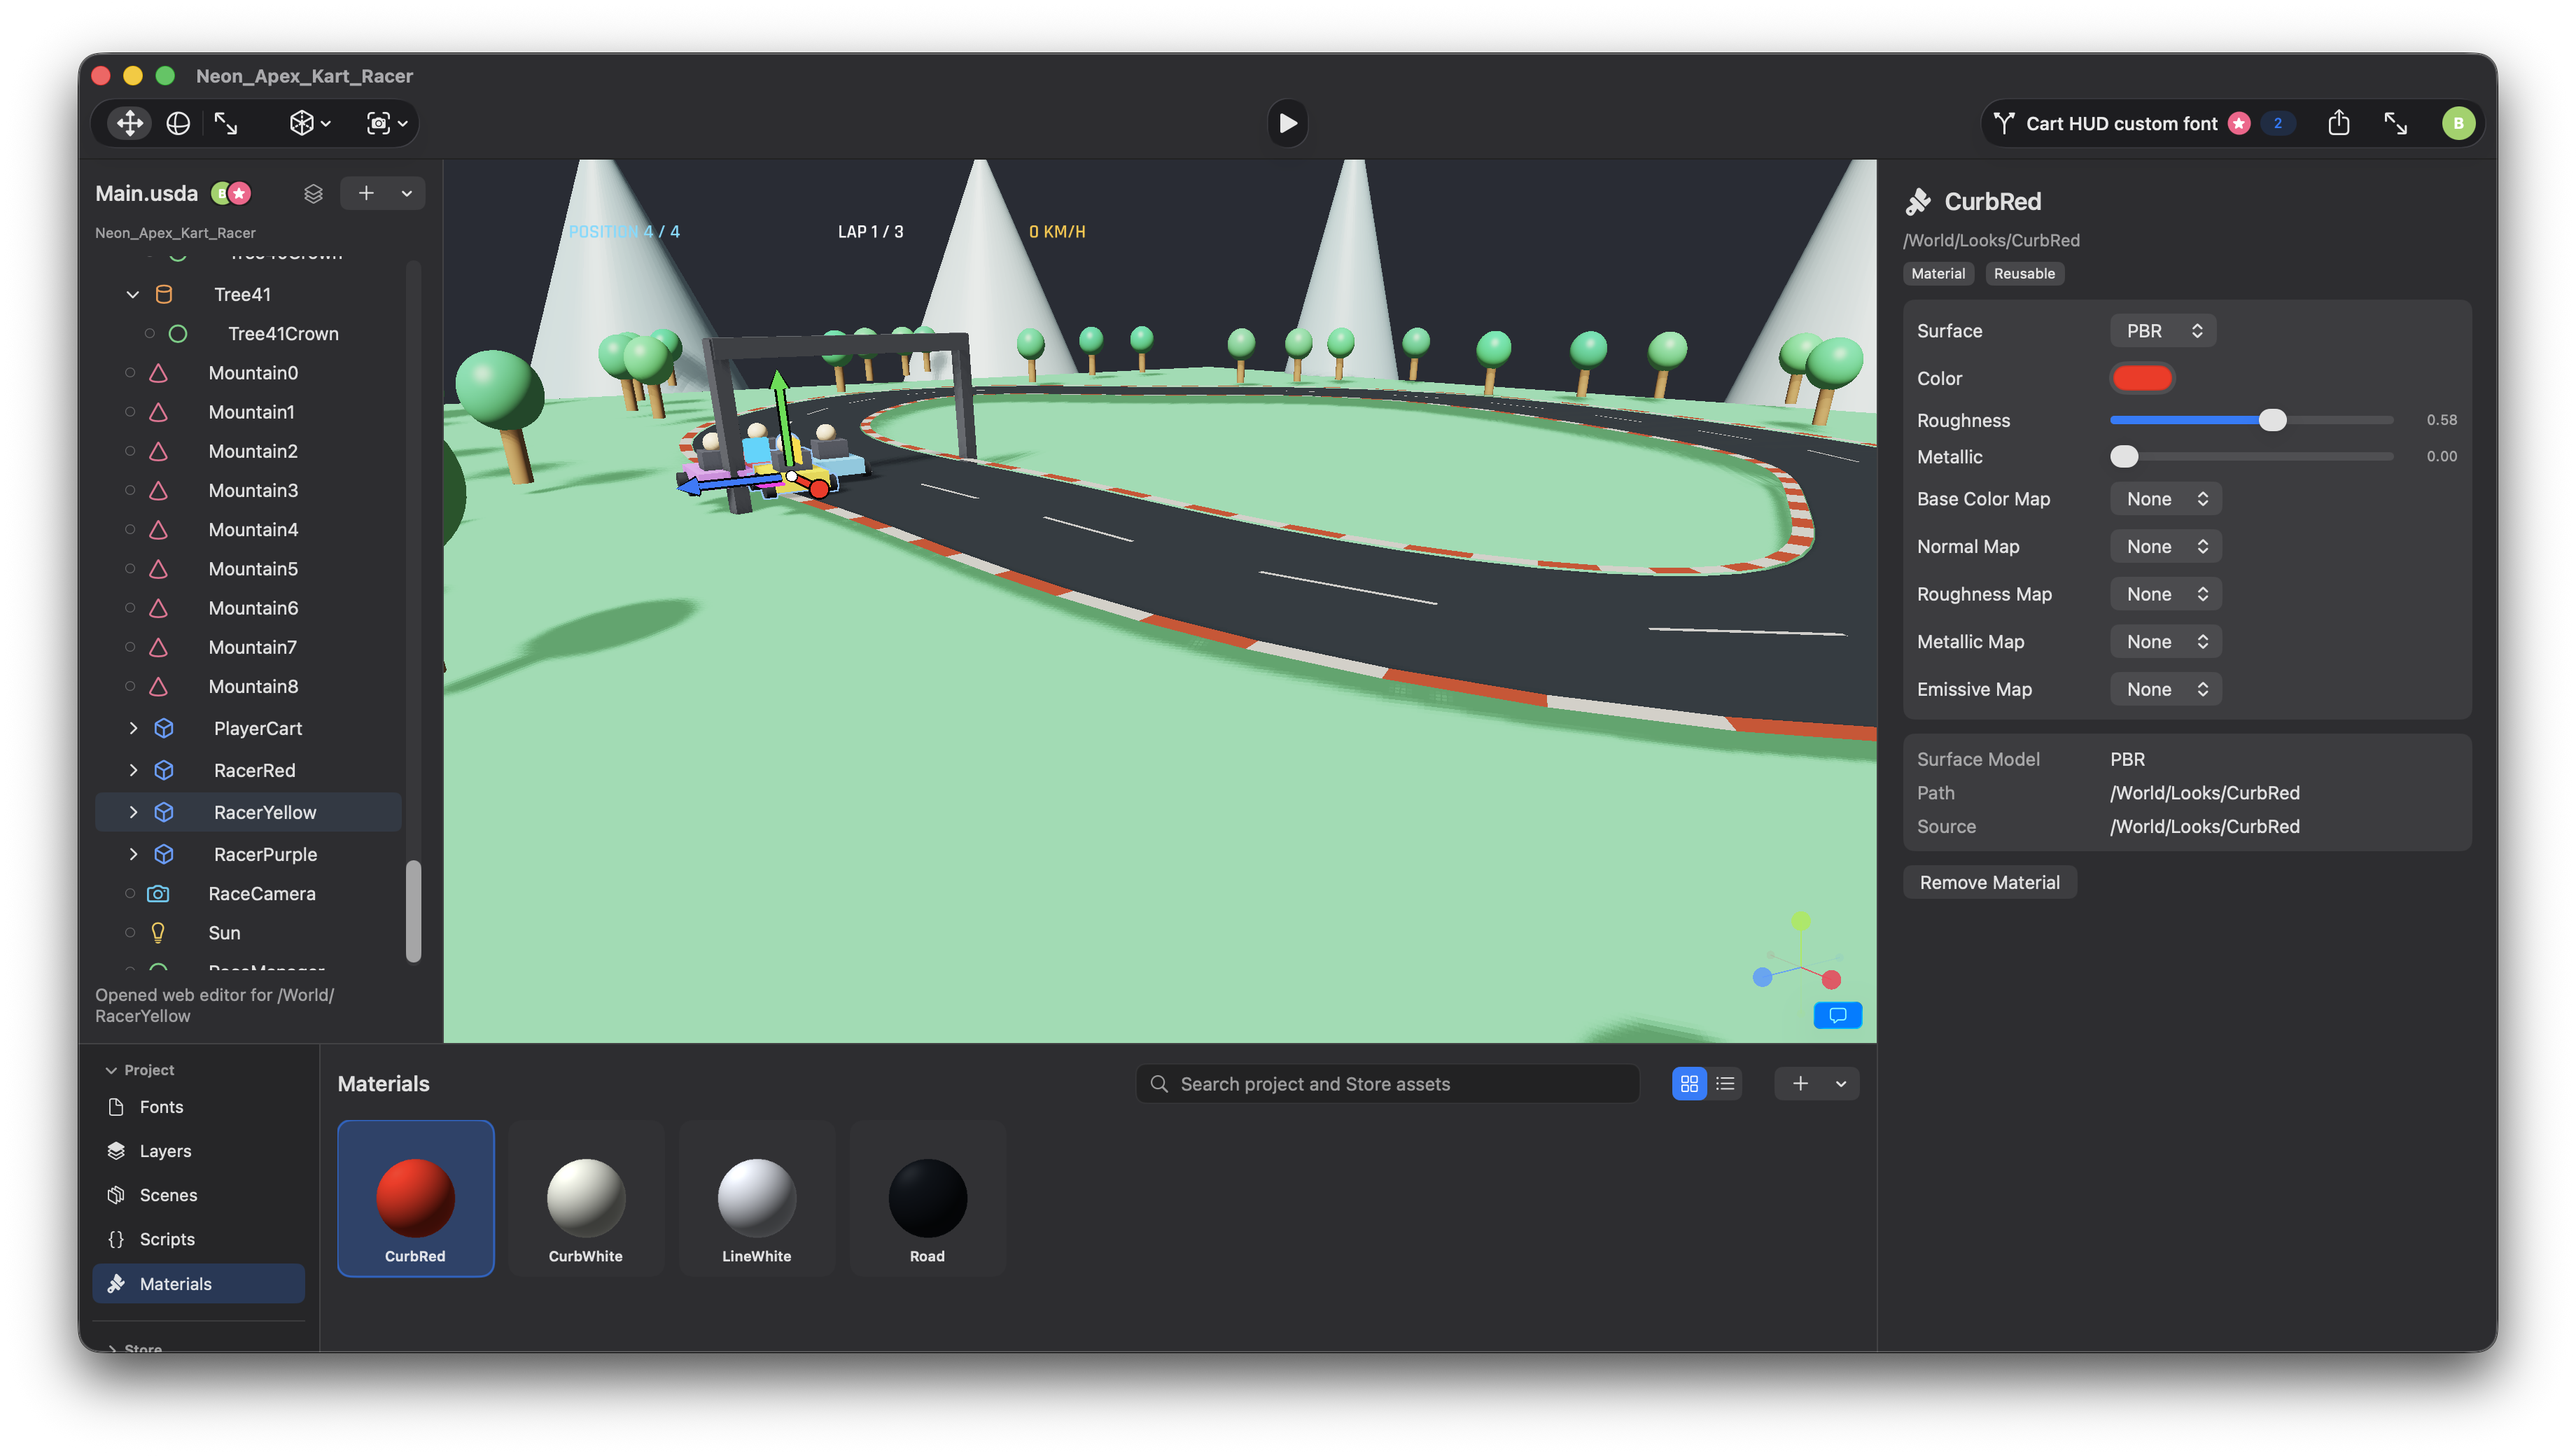Open the viewport comment chat icon

[x=1837, y=1015]
